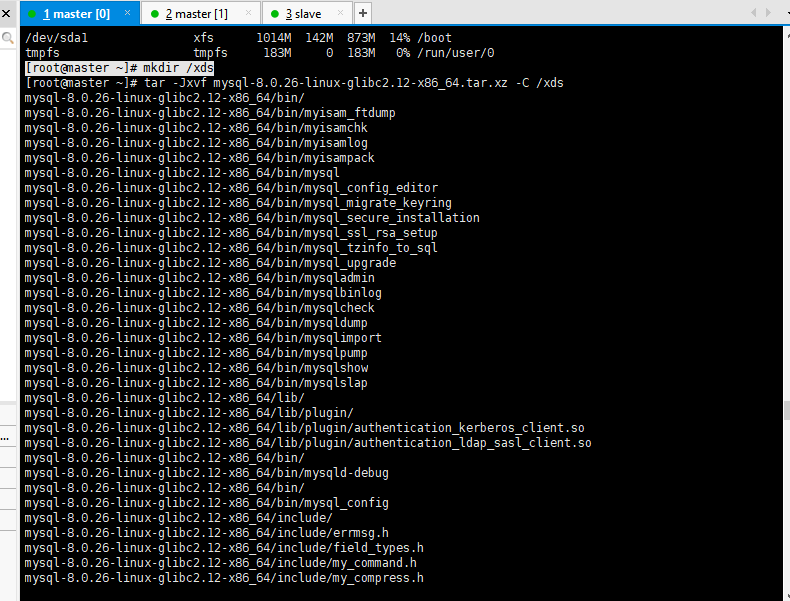Click the tab scroll right arrow

[x=768, y=13]
